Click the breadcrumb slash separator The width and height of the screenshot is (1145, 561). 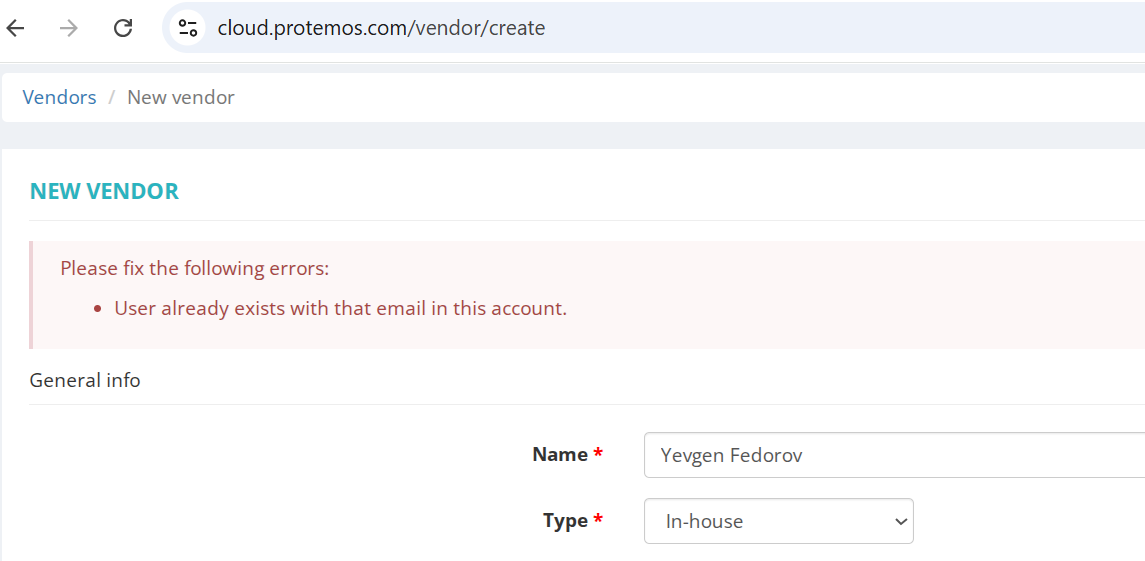point(112,98)
